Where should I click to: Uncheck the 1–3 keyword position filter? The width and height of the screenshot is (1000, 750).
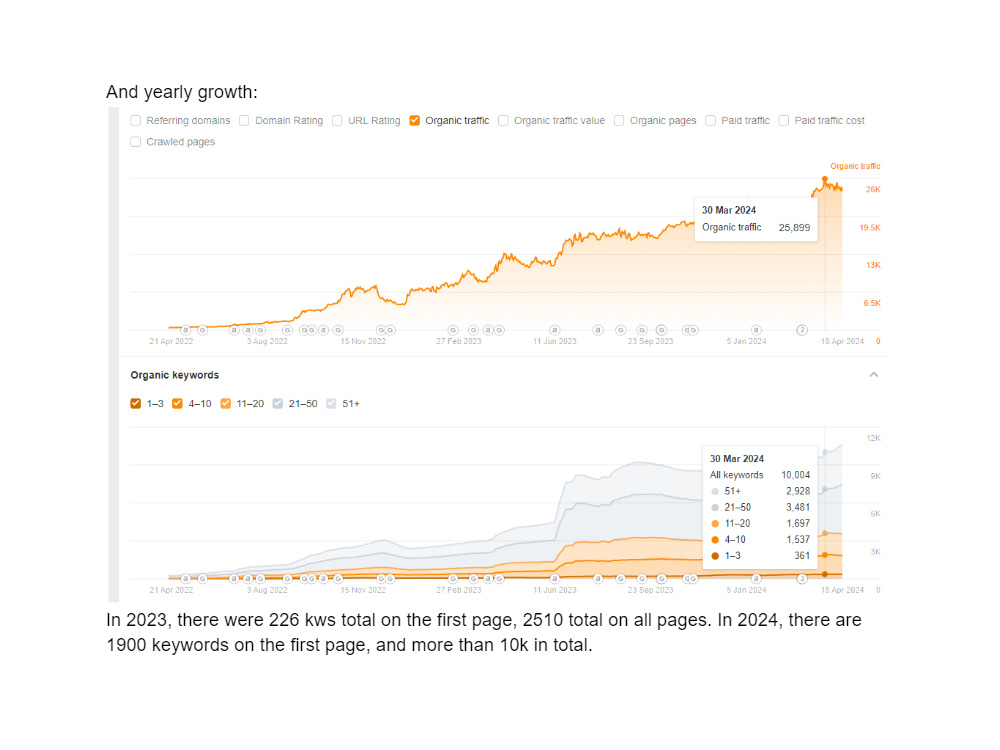click(135, 403)
